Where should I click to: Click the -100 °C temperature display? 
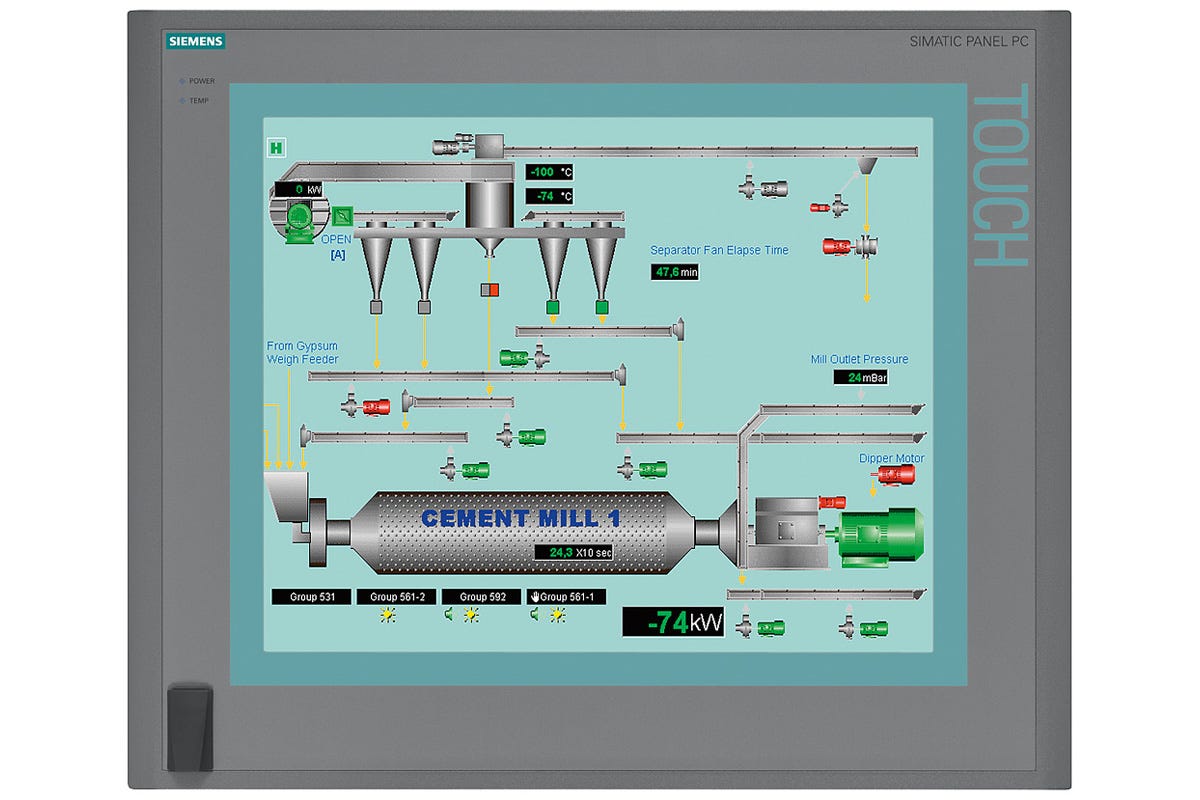550,172
